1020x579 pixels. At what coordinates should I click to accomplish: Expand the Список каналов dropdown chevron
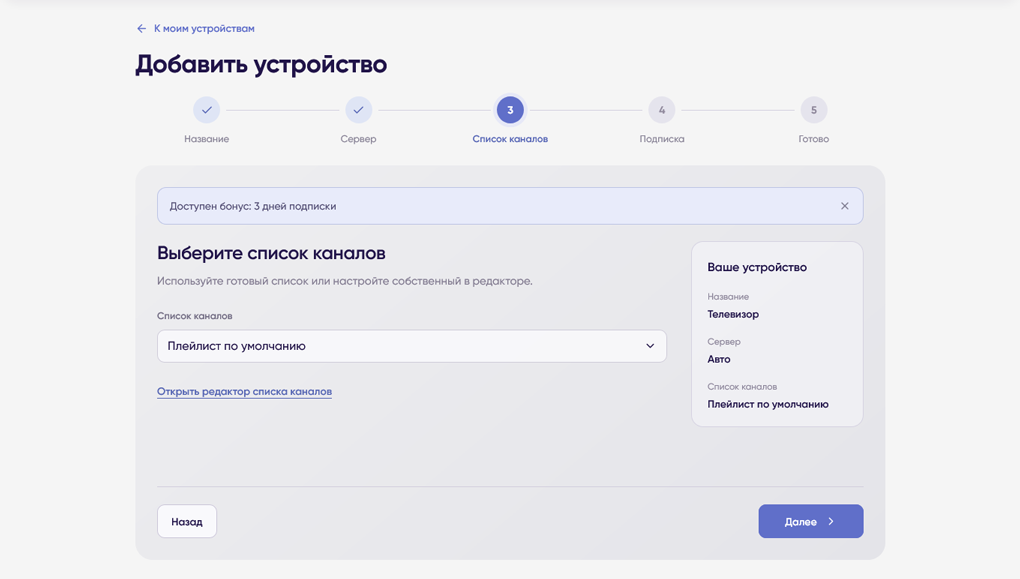650,346
